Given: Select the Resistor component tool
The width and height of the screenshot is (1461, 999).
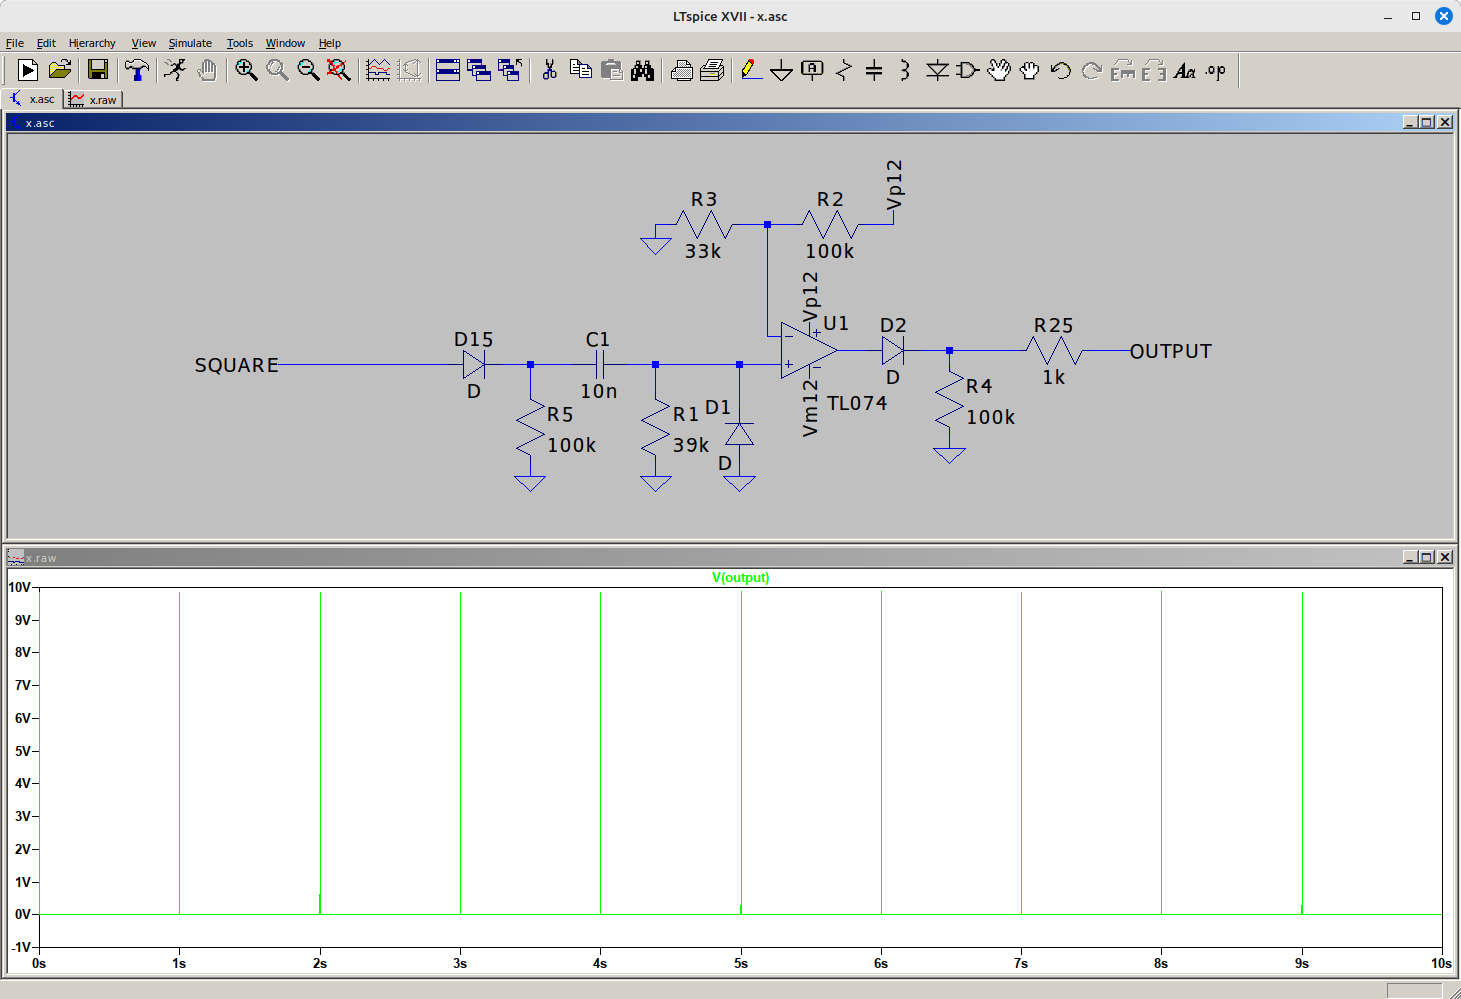Looking at the screenshot, I should [x=844, y=70].
